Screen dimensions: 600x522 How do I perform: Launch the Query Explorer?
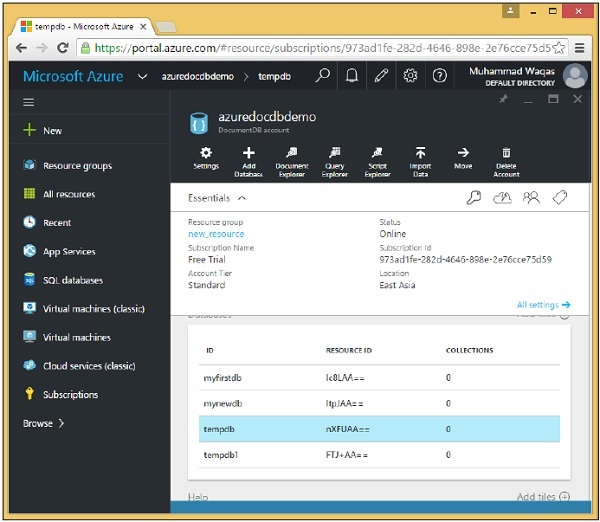pos(334,159)
